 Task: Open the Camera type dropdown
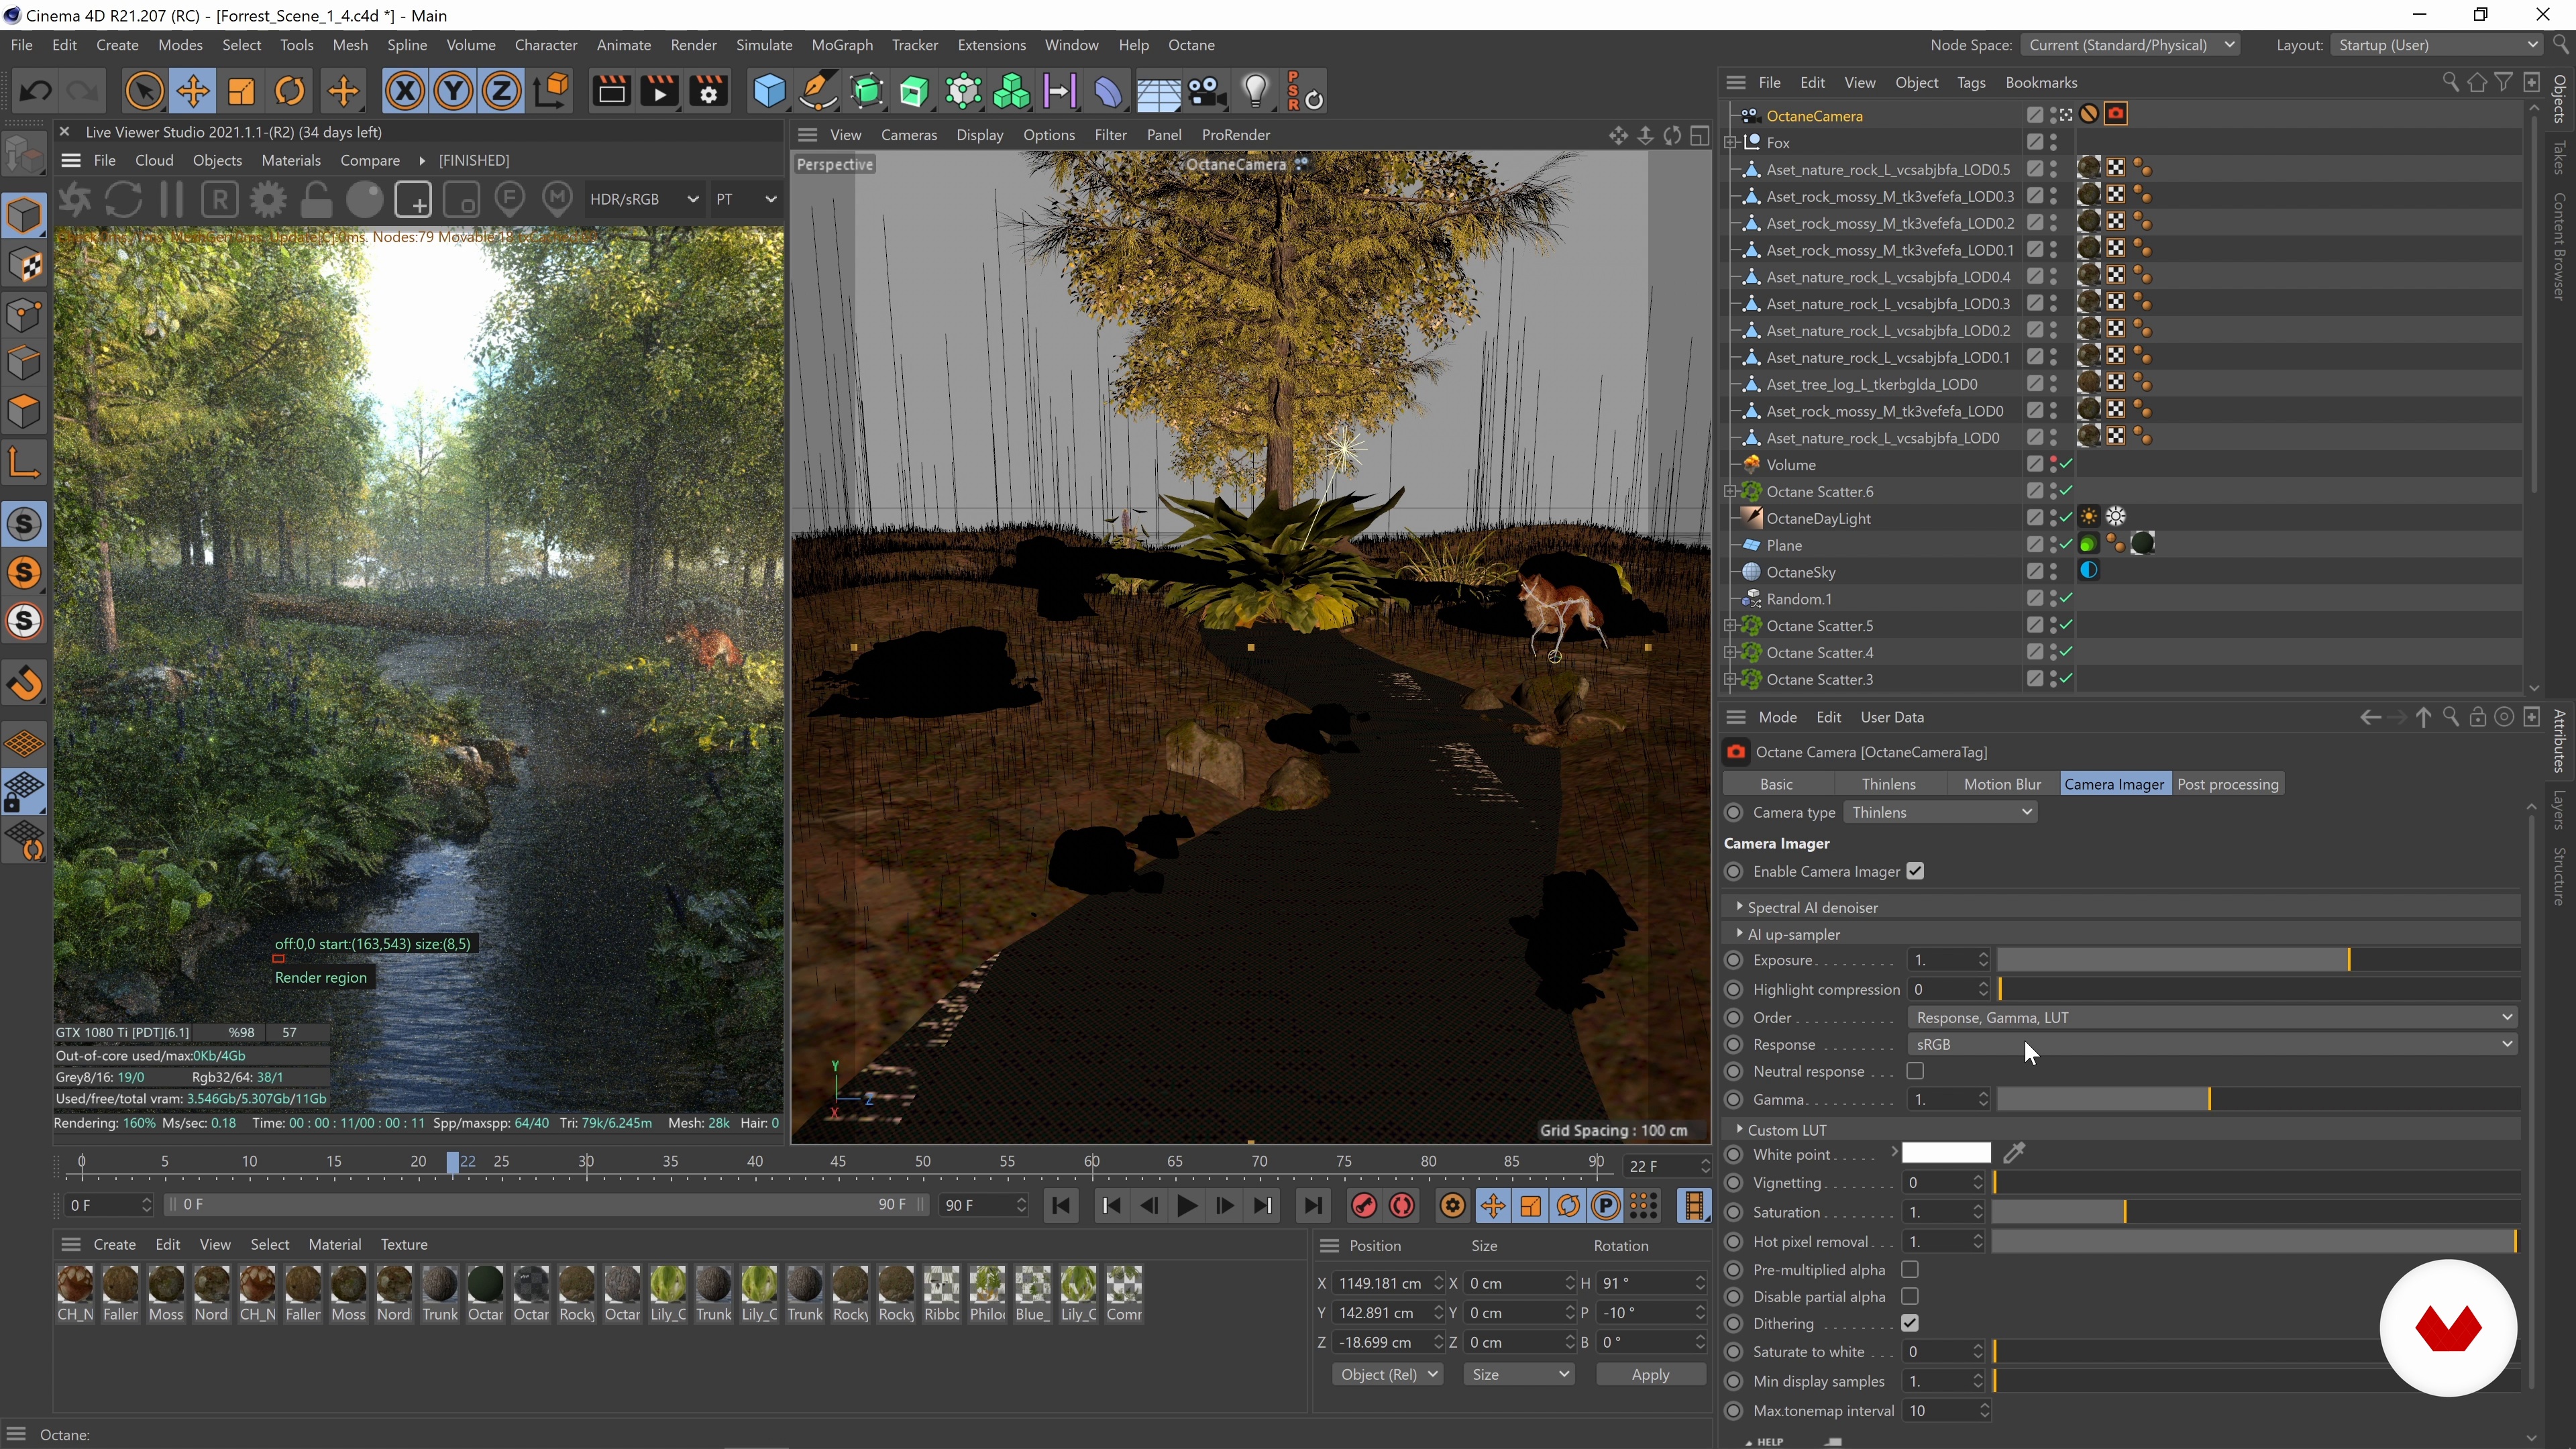tap(1940, 812)
